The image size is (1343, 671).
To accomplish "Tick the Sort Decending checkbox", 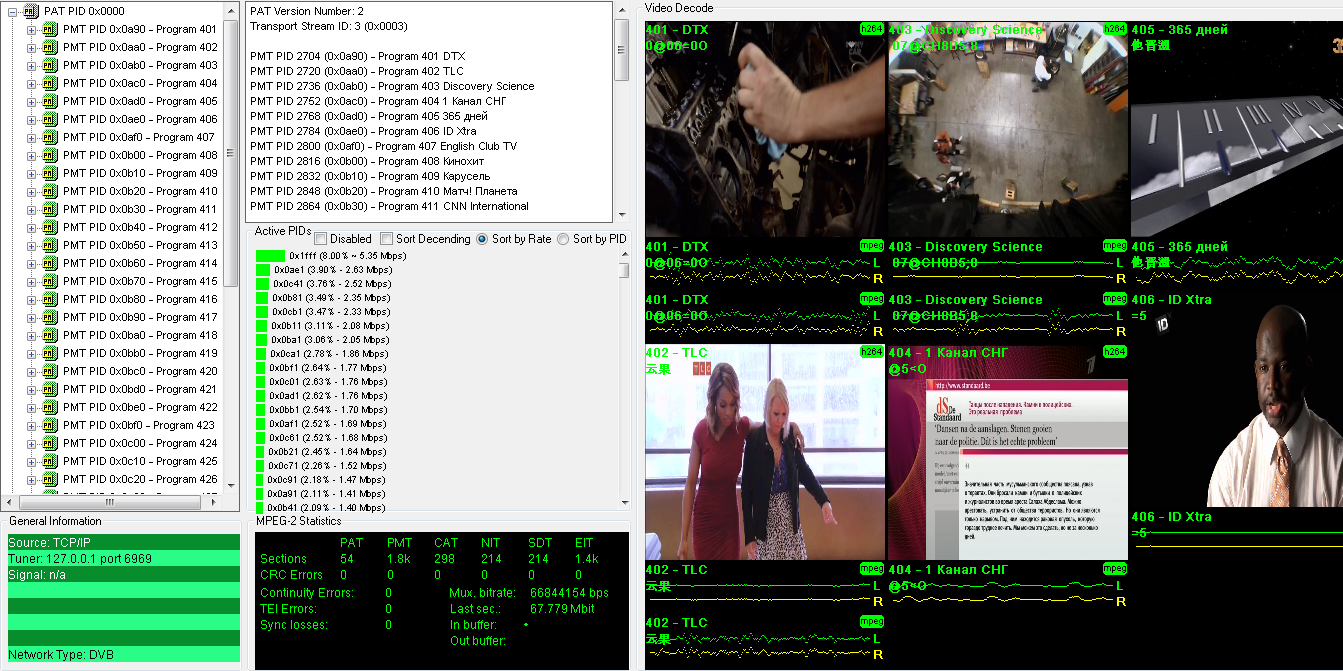I will pyautogui.click(x=386, y=239).
